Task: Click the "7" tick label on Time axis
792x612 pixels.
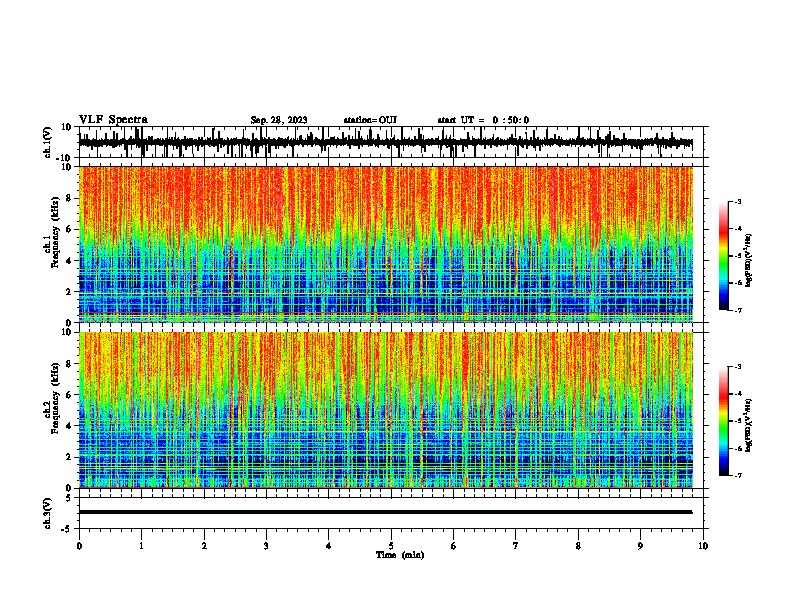Action: click(x=516, y=546)
